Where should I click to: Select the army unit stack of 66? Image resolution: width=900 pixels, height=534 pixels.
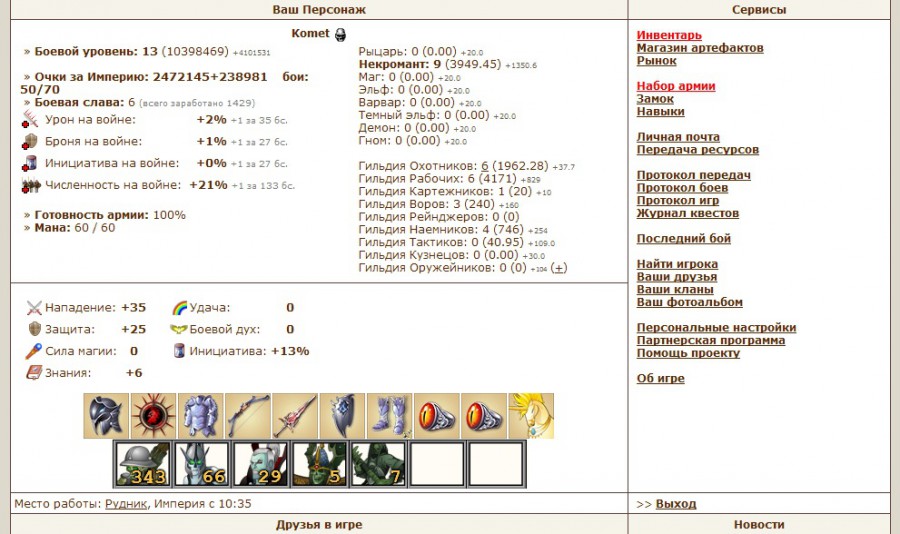coord(202,465)
